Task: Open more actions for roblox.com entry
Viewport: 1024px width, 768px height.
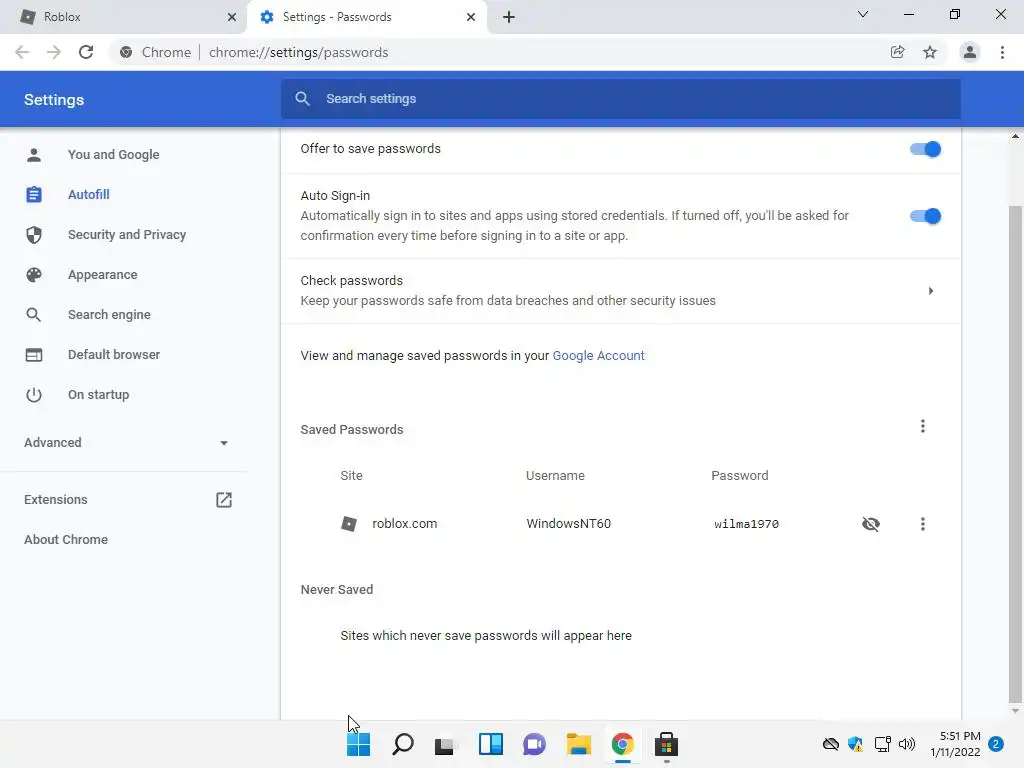Action: 923,524
